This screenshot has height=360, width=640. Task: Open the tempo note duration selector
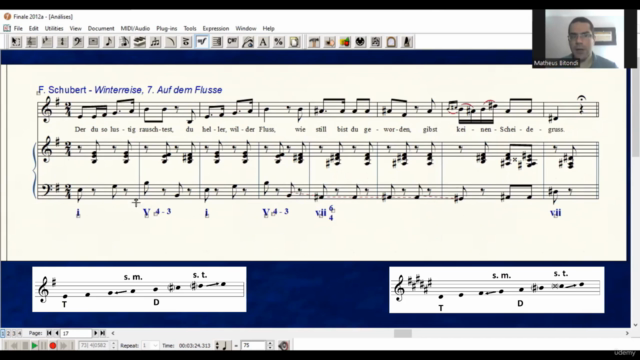click(x=222, y=346)
